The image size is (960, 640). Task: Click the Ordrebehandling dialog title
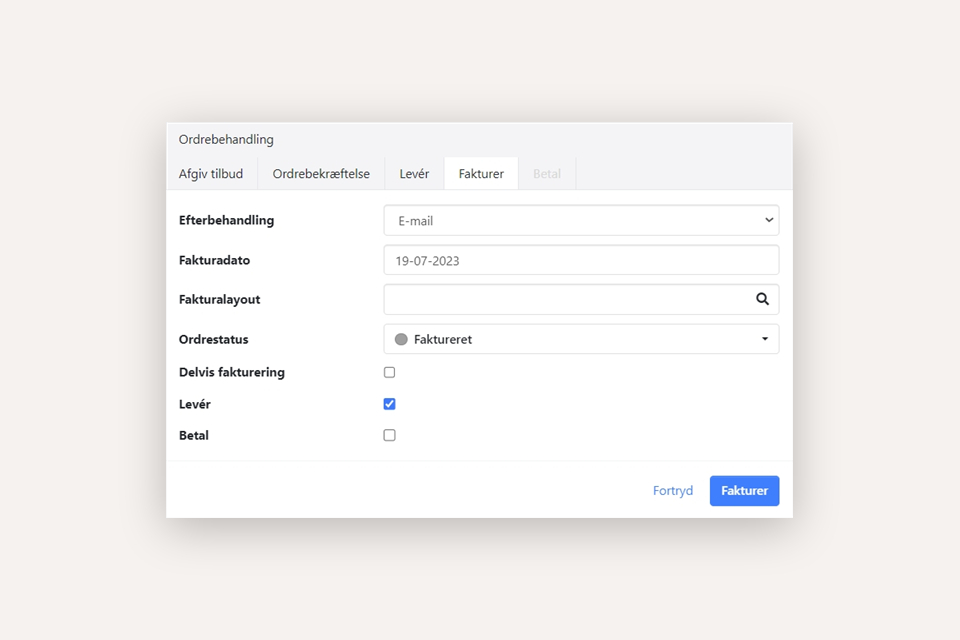pos(226,140)
